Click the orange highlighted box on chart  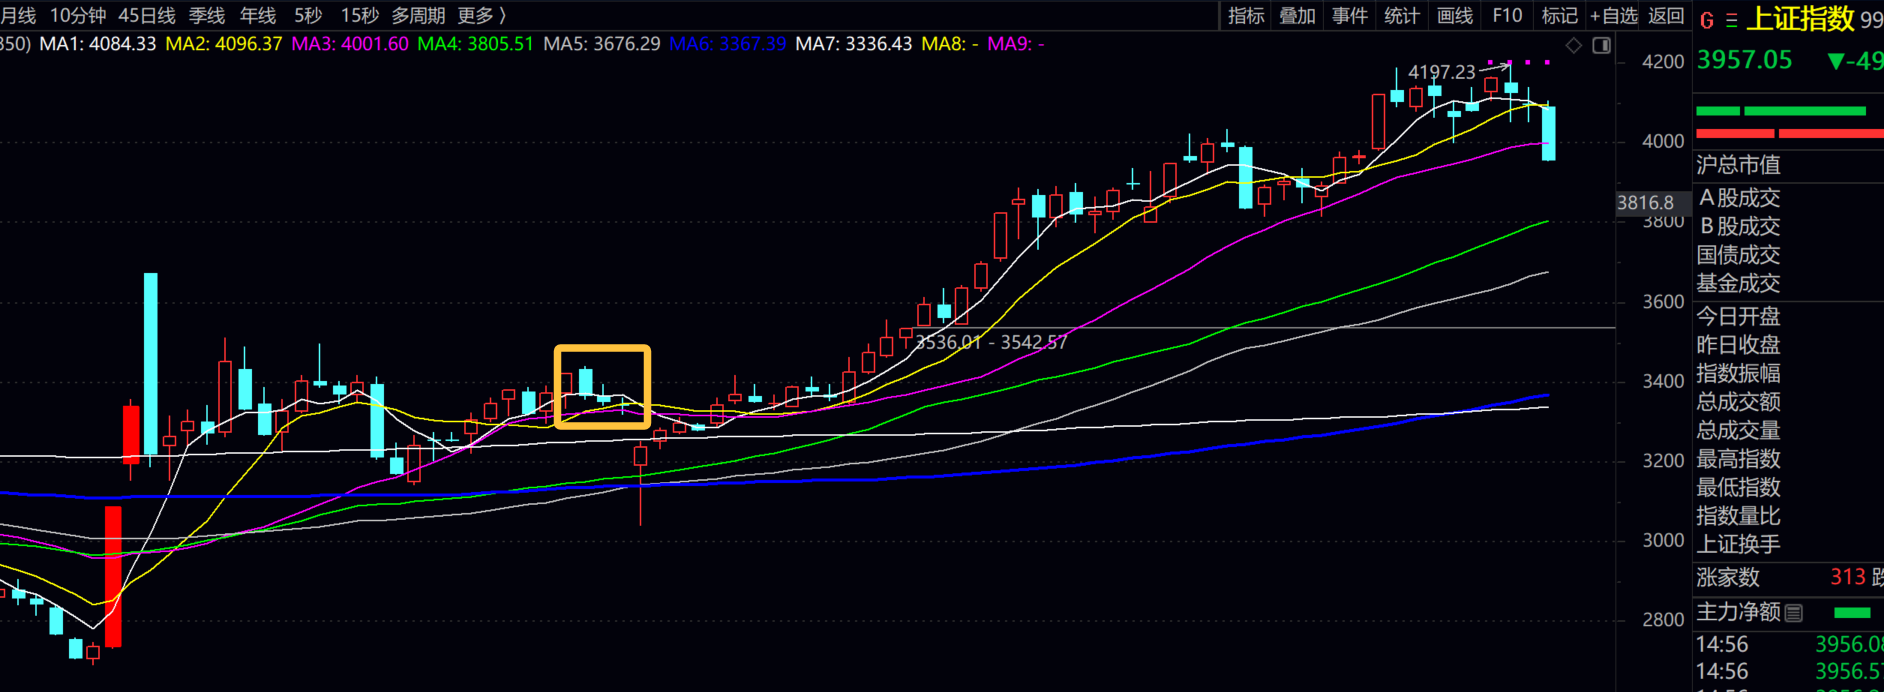603,387
